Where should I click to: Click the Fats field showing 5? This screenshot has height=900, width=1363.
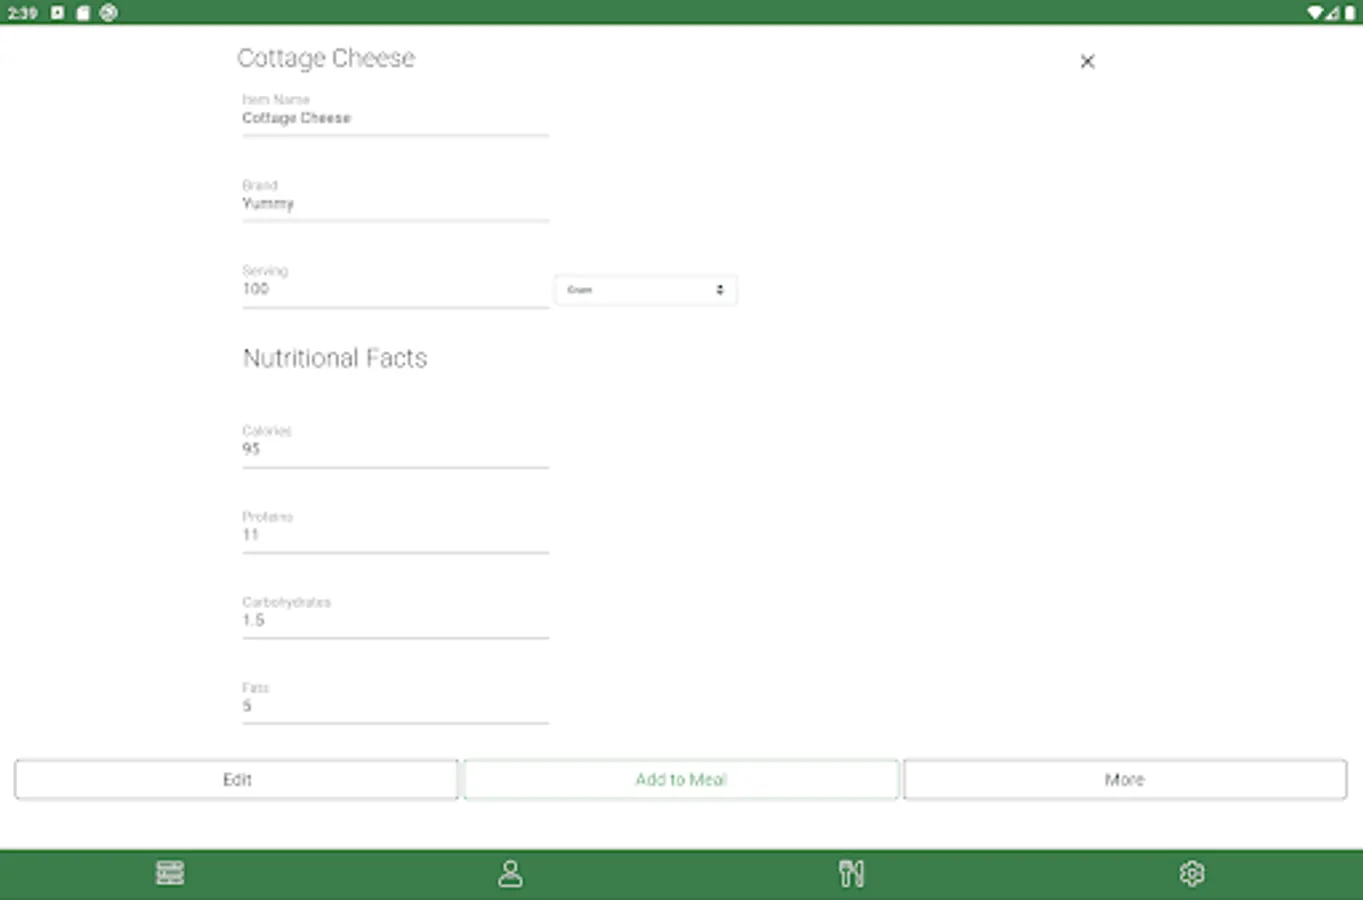coord(395,706)
